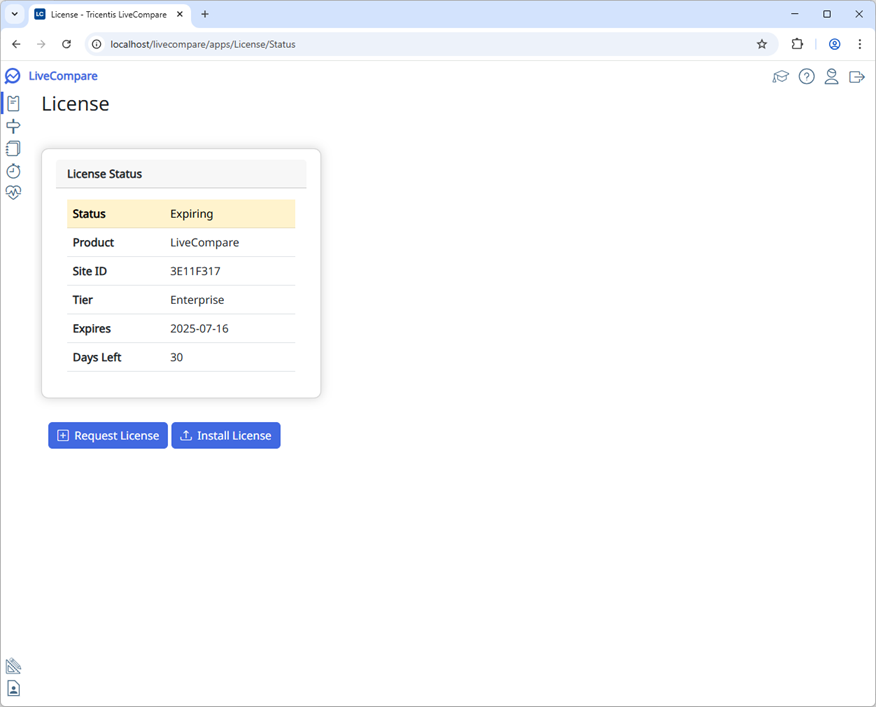Screen dimensions: 876x707
Task: Open the user profile icon in header
Action: 831,77
